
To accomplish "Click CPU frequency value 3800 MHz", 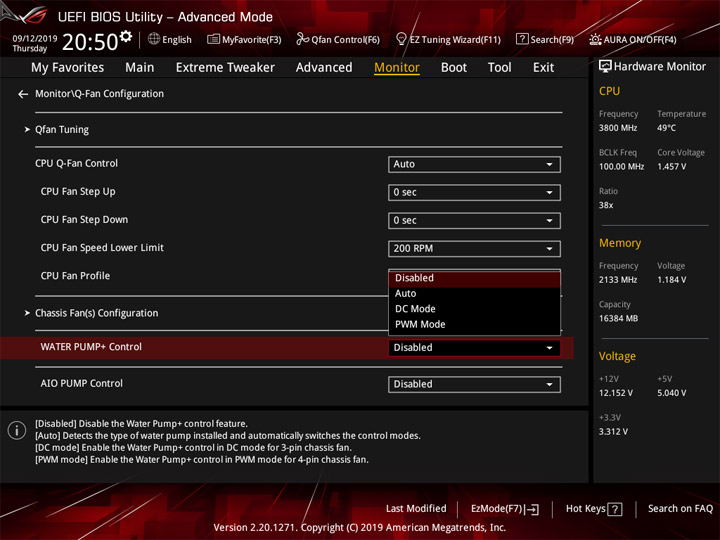I will (618, 128).
